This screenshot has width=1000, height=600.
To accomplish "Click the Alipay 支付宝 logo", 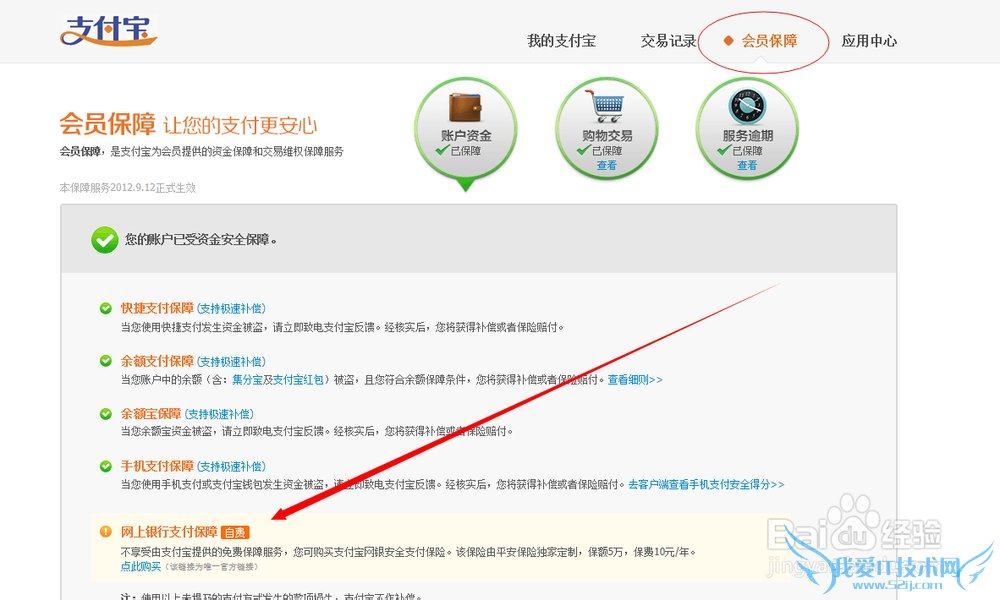I will [x=108, y=30].
